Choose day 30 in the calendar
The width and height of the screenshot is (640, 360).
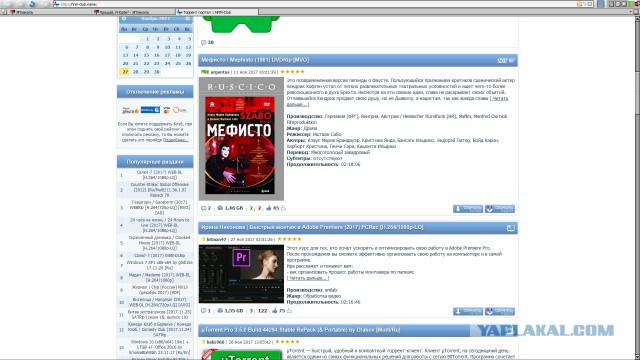pyautogui.click(x=156, y=72)
